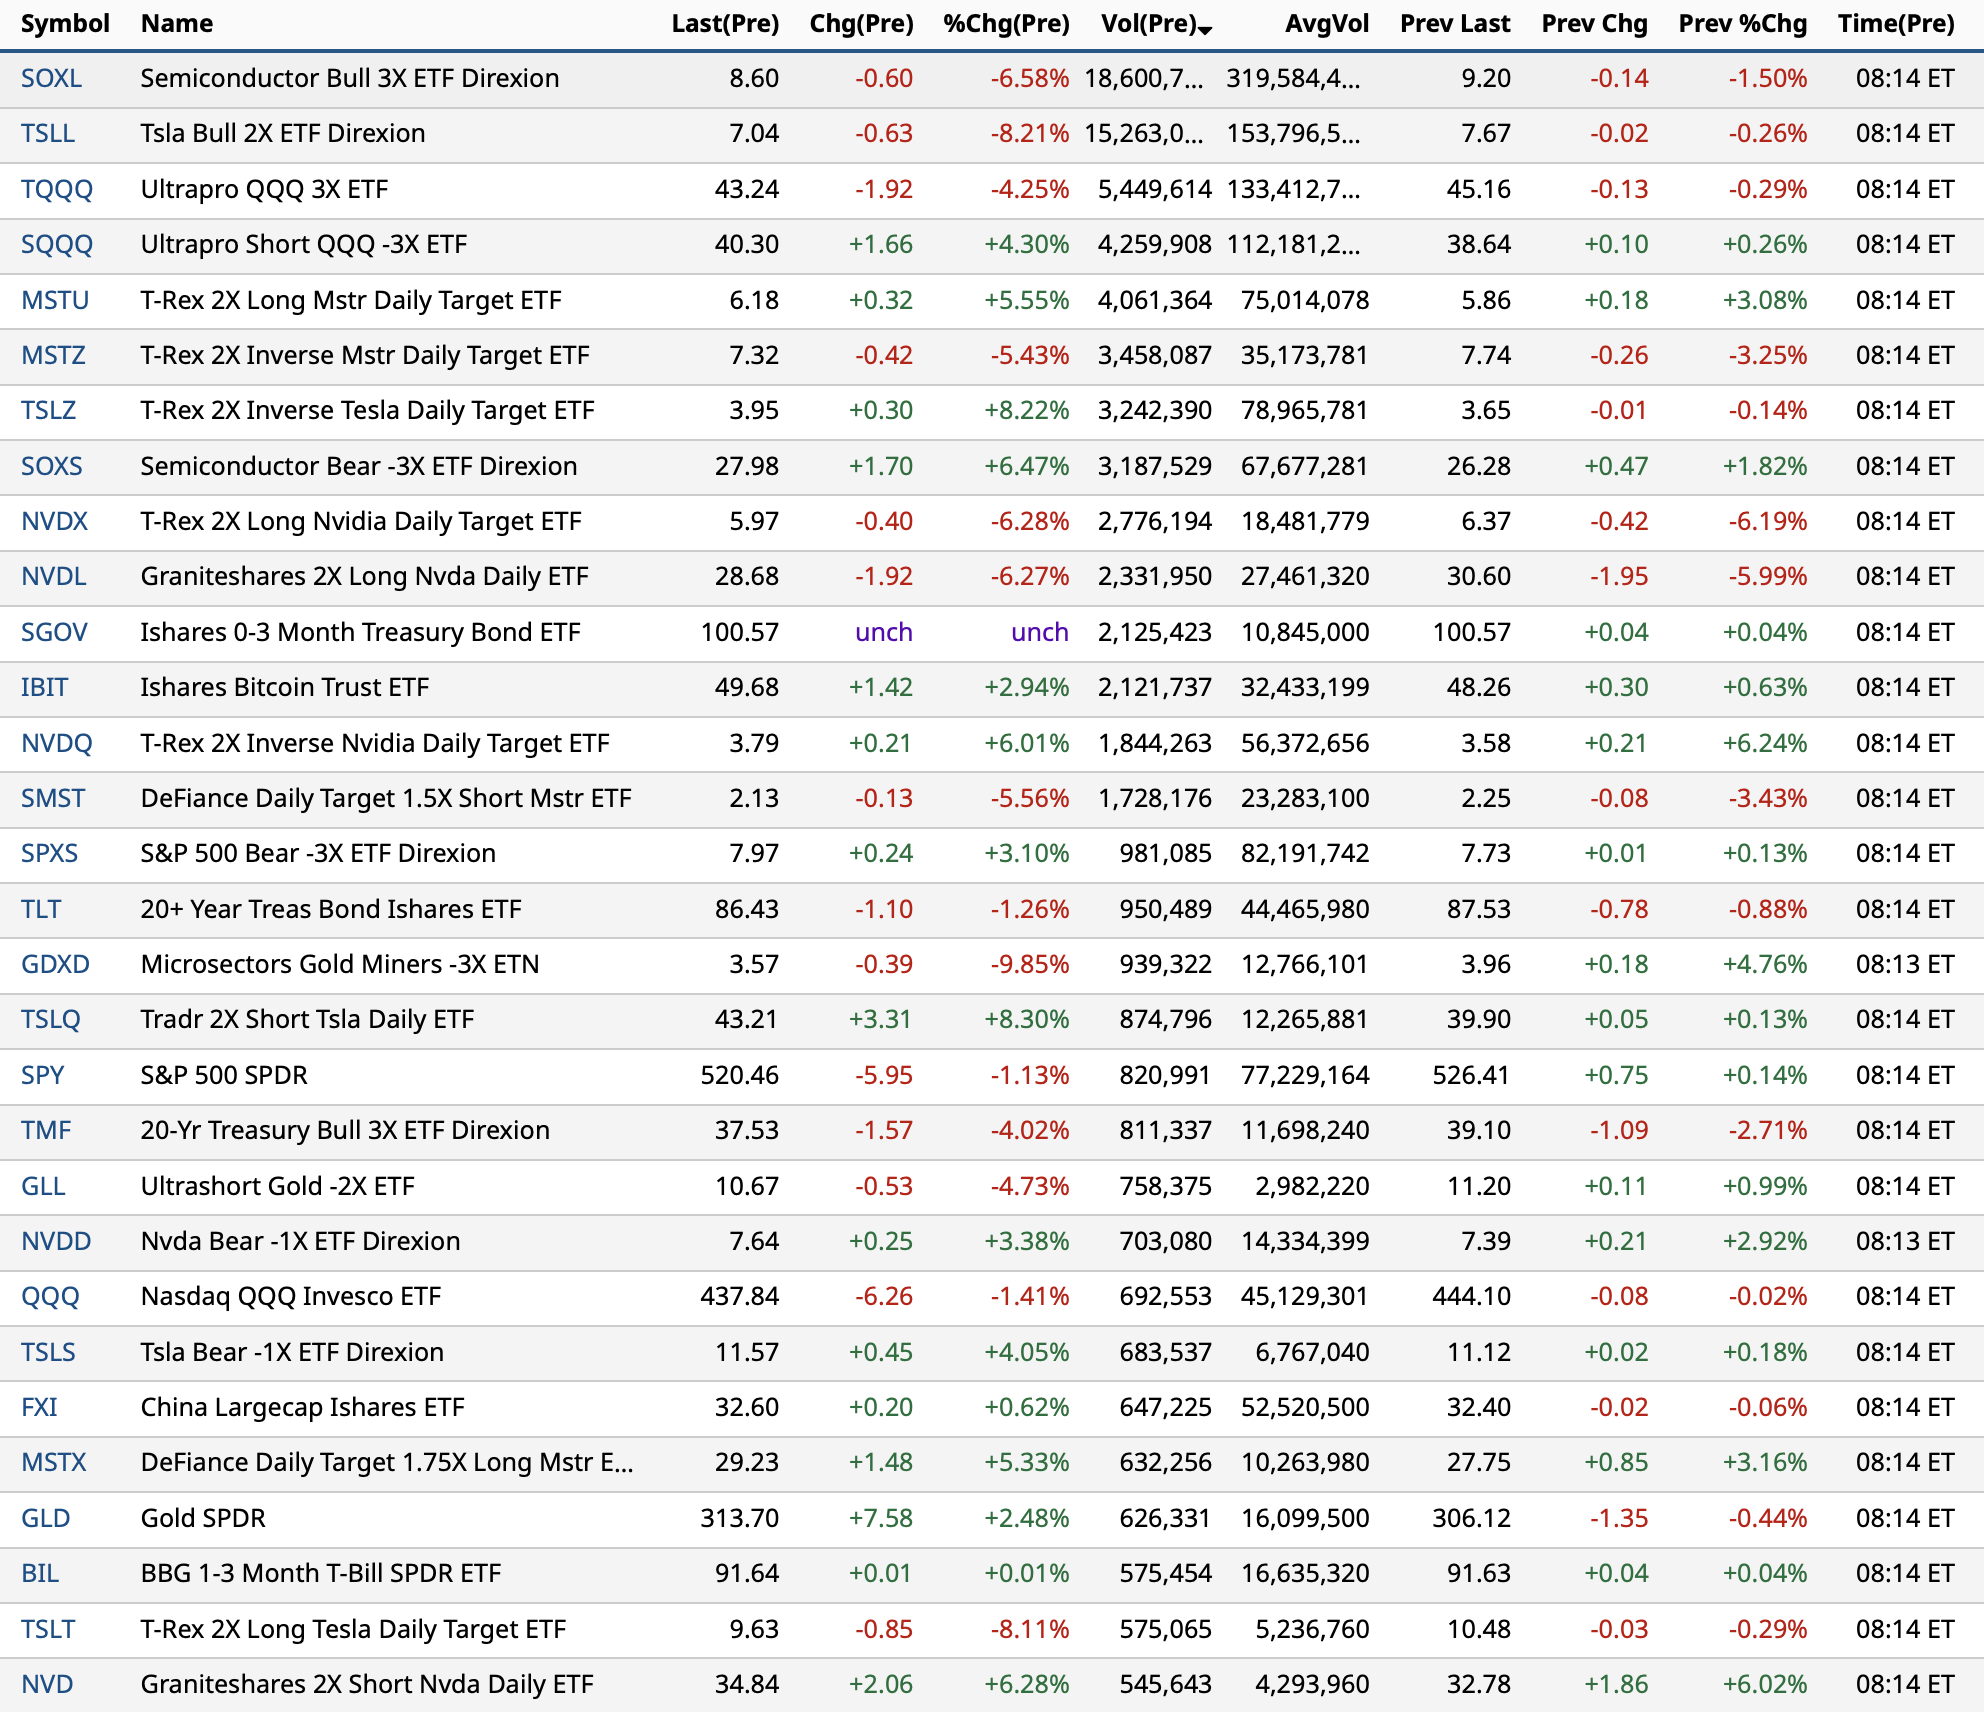
Task: Sort by Time(Pre) column header
Action: (1895, 23)
